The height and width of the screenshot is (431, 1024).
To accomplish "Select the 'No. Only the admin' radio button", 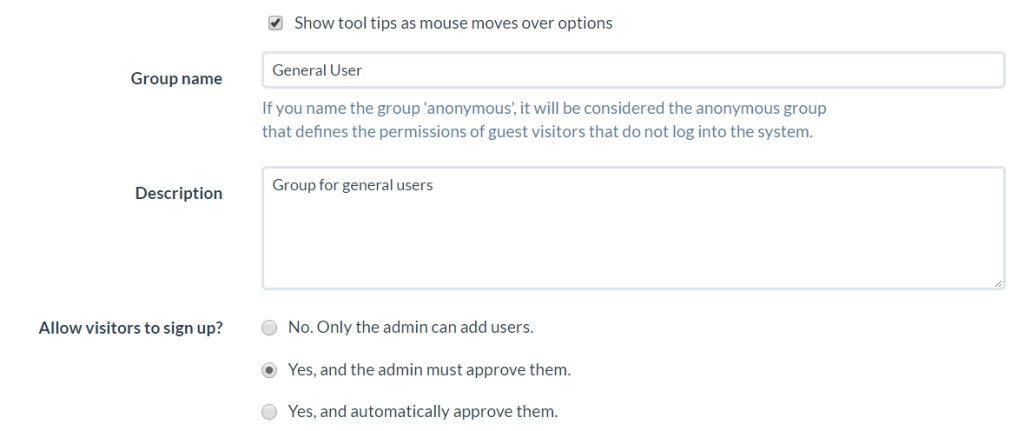I will coord(269,328).
